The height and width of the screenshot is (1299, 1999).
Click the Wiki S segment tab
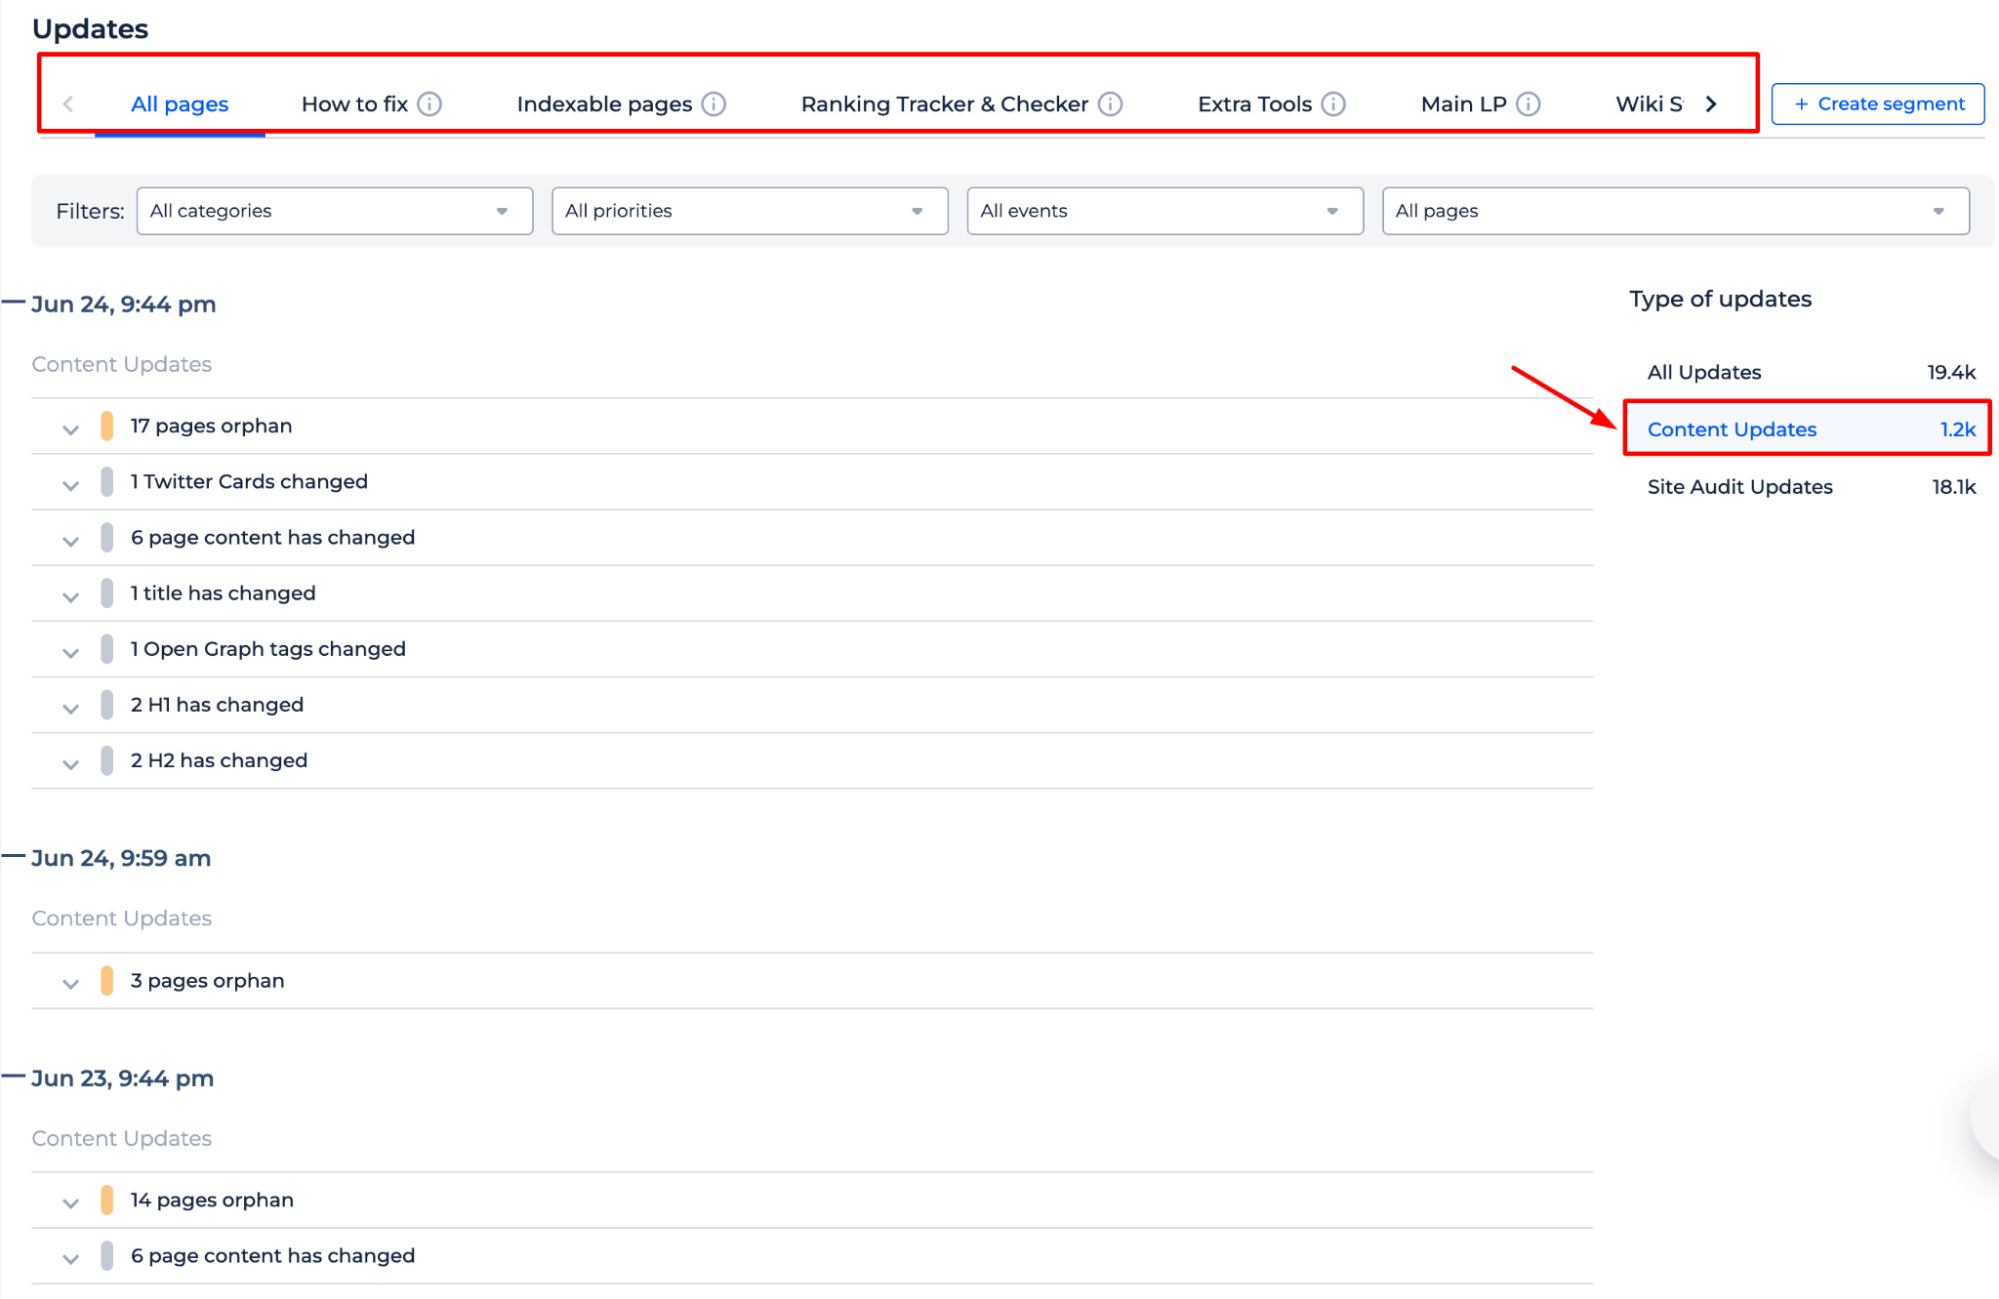click(x=1646, y=103)
